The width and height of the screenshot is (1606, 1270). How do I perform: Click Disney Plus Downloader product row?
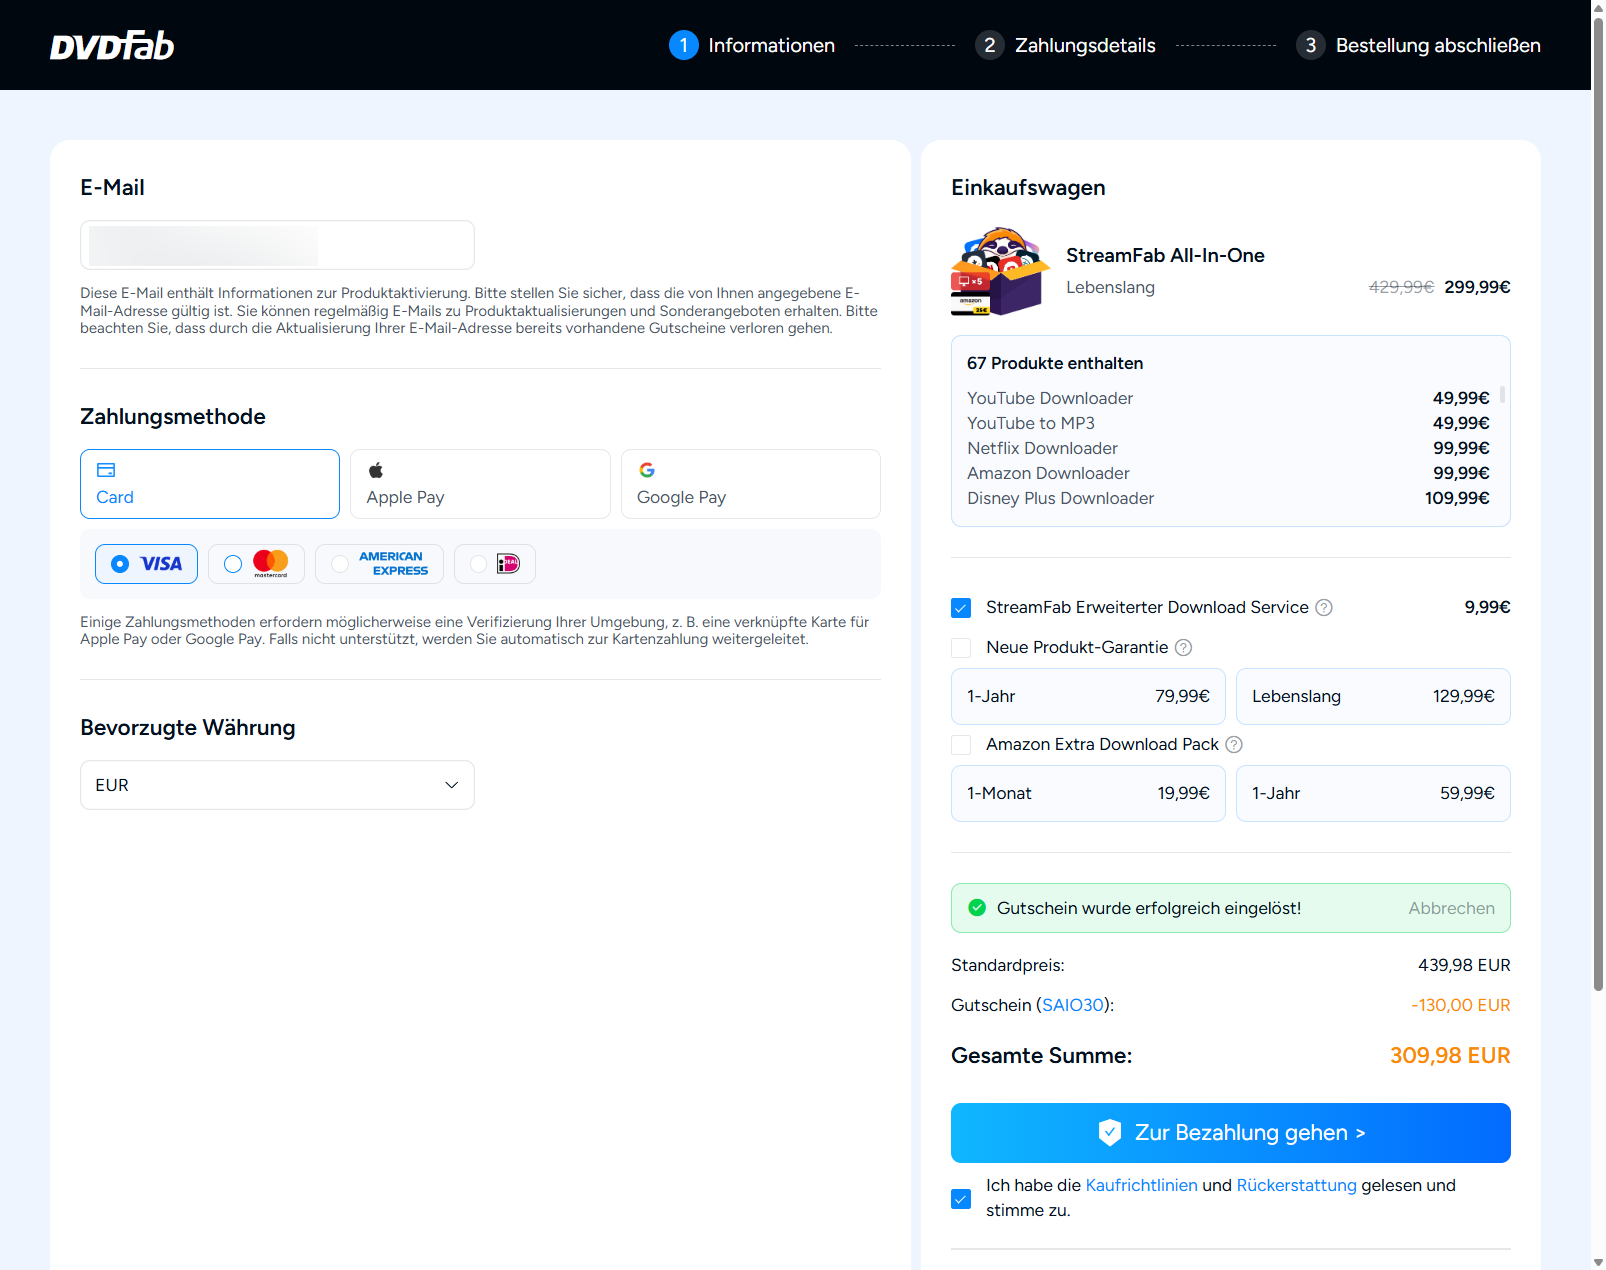1228,498
